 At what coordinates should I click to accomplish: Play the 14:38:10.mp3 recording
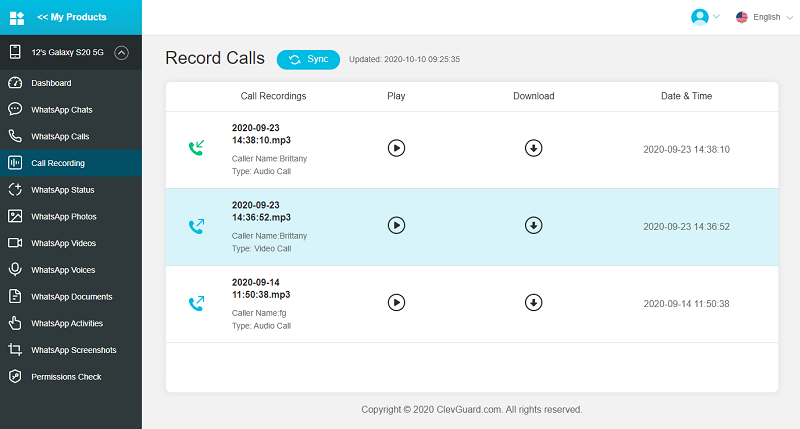pos(396,148)
